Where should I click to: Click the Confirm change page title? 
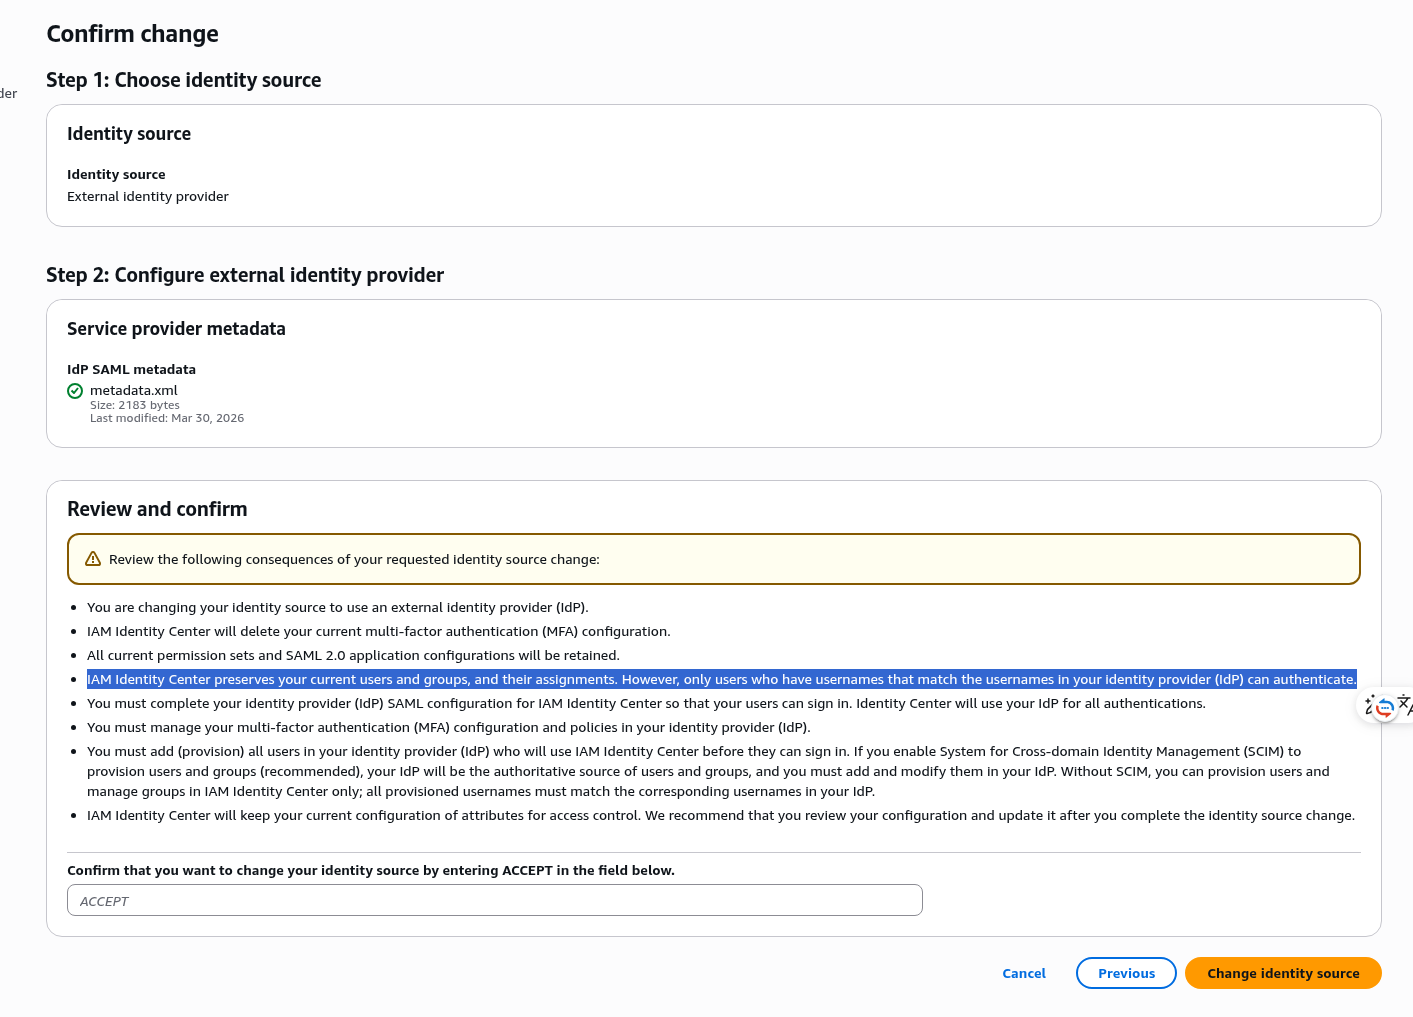[132, 34]
